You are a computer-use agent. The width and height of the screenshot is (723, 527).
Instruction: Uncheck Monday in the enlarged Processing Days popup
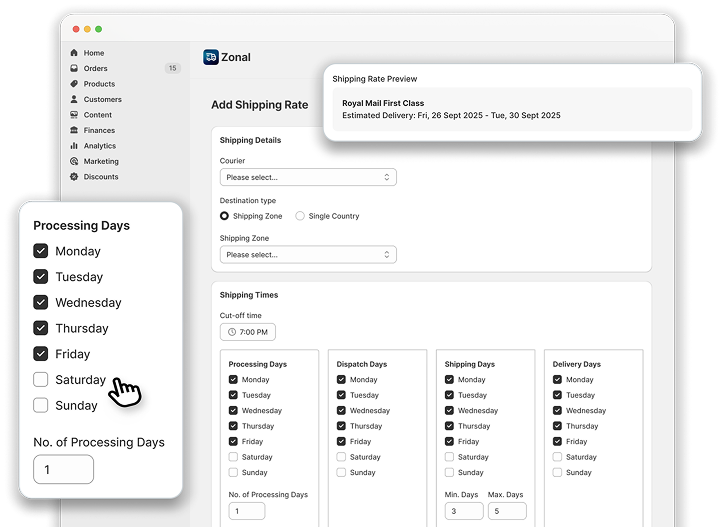pyautogui.click(x=41, y=251)
